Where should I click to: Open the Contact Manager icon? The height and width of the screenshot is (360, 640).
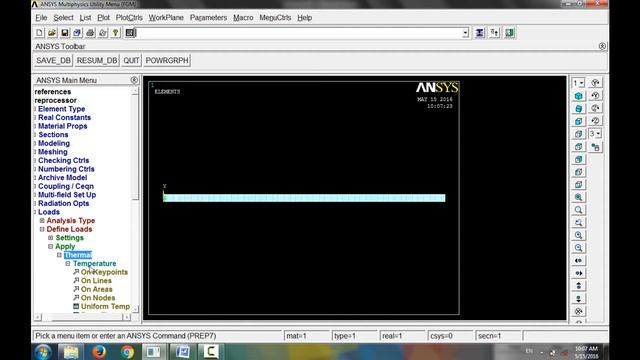(x=509, y=33)
